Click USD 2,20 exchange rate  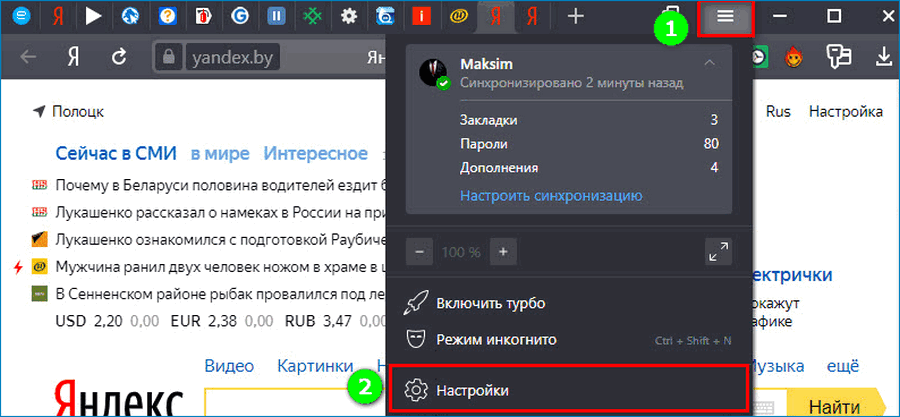point(89,321)
